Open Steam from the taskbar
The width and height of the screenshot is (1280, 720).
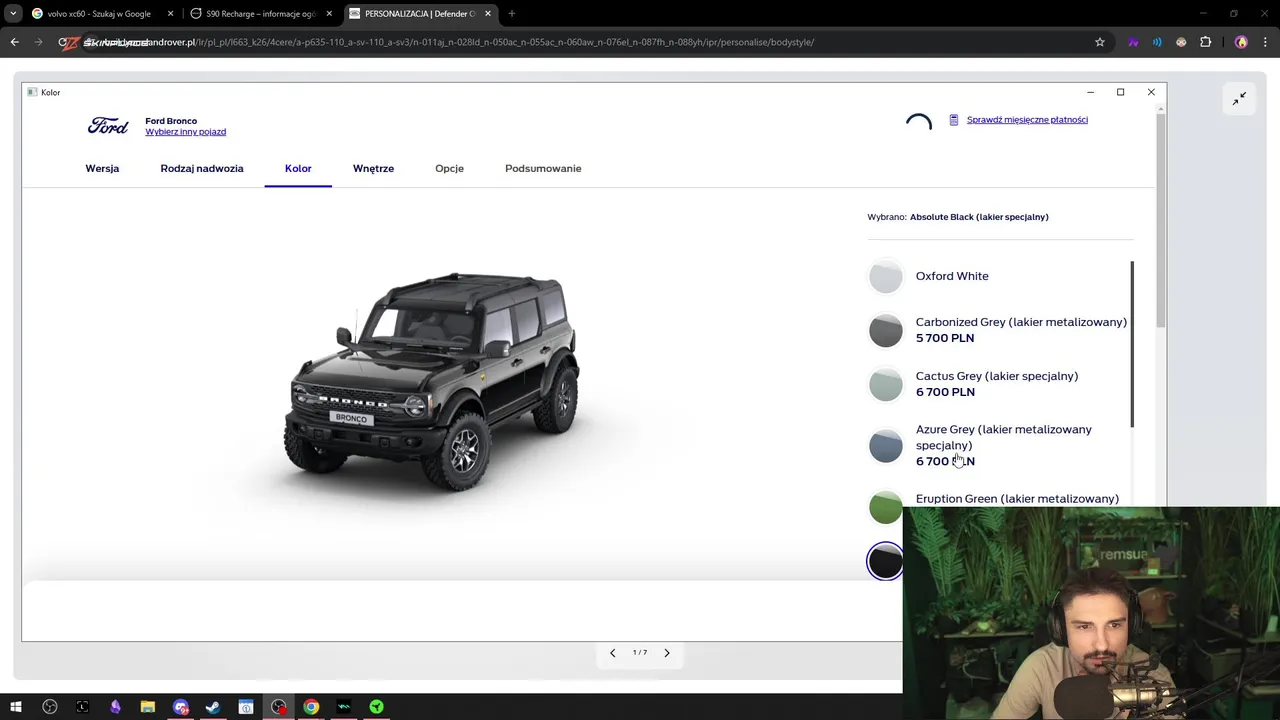pyautogui.click(x=213, y=707)
